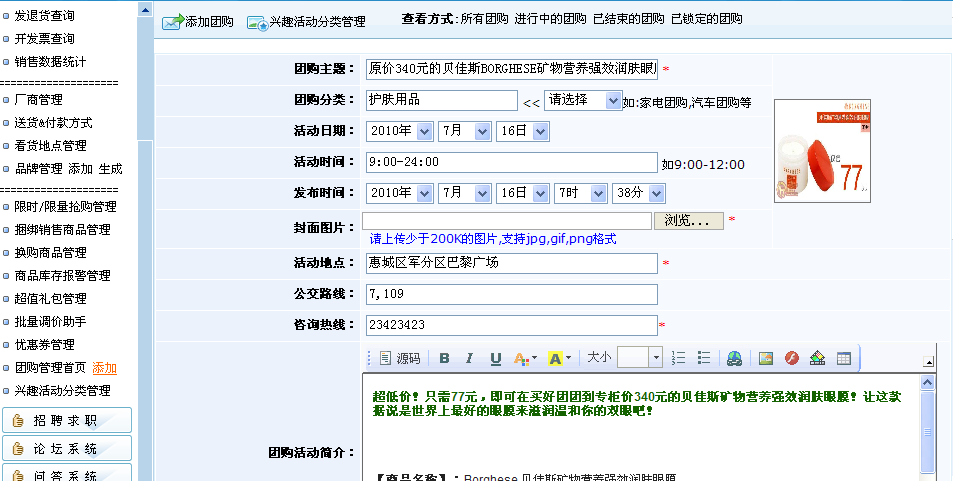Focus the 活动时间 field
Viewport: 953px width, 481px height.
512,162
